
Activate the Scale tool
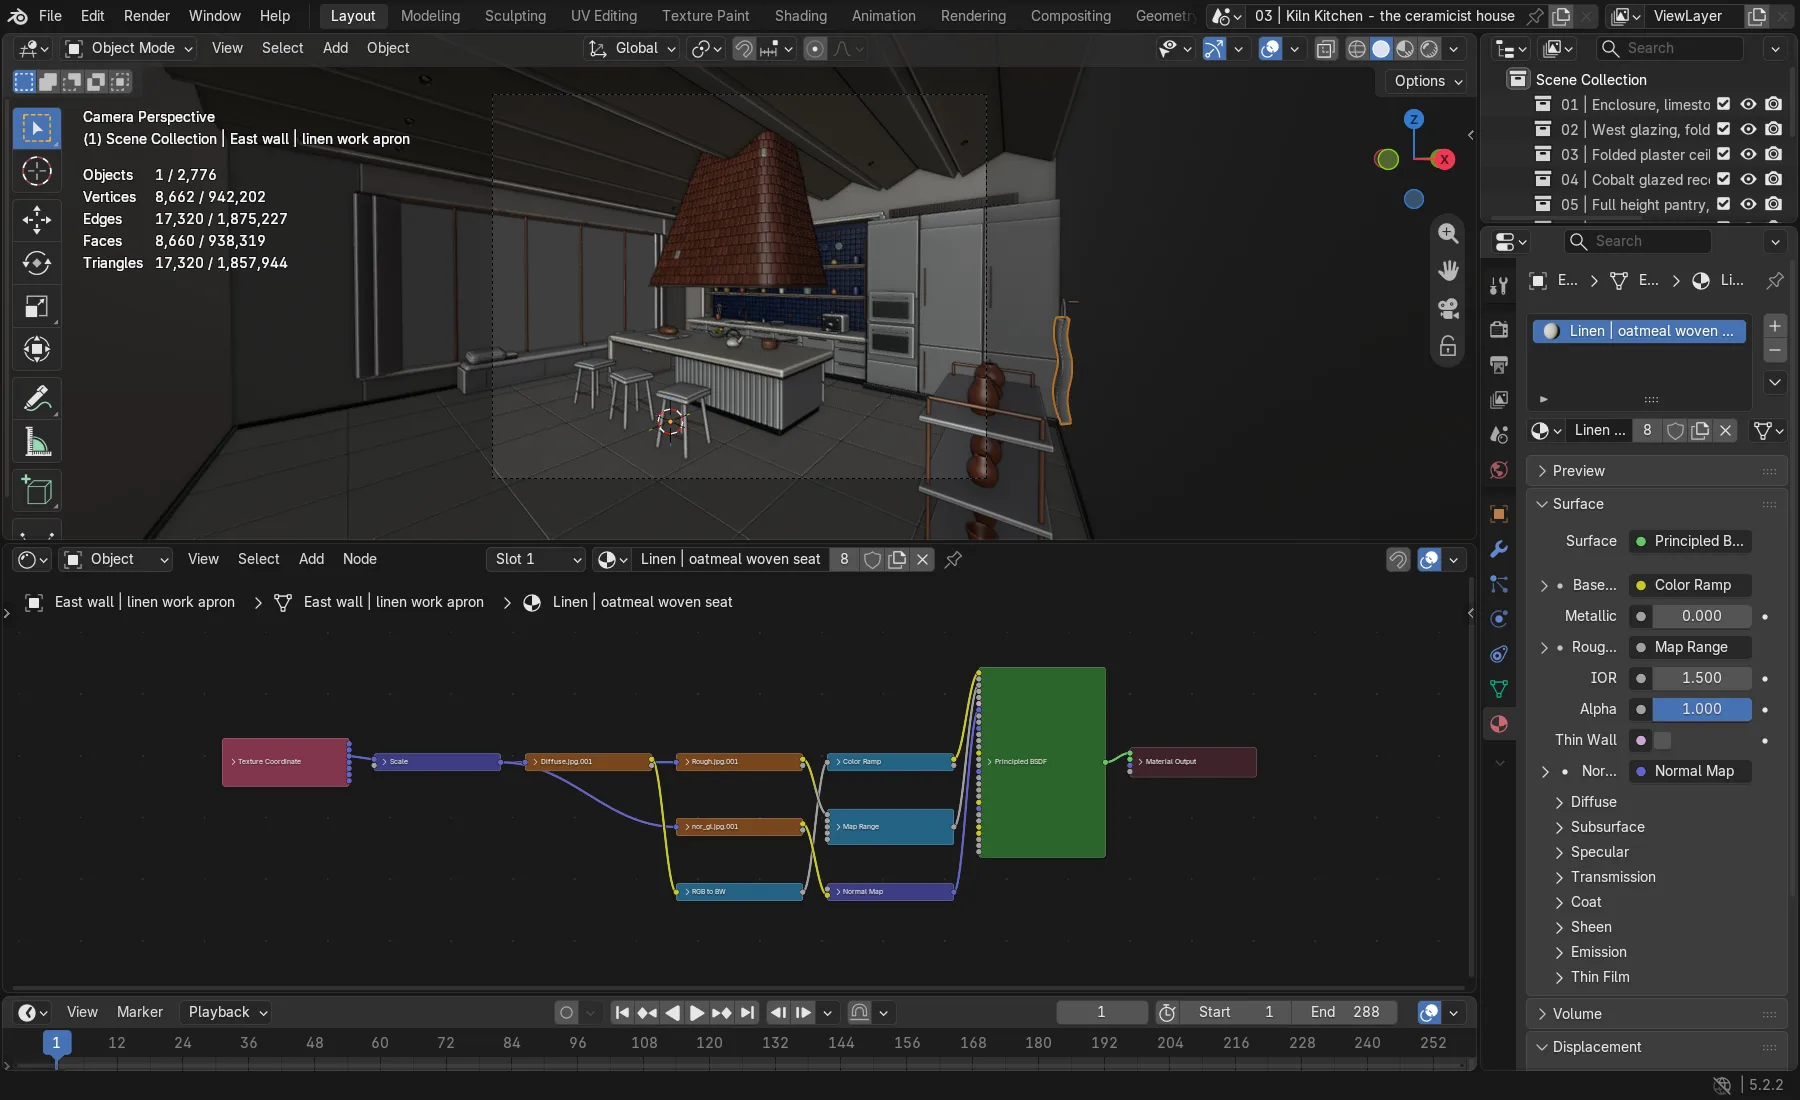click(37, 306)
